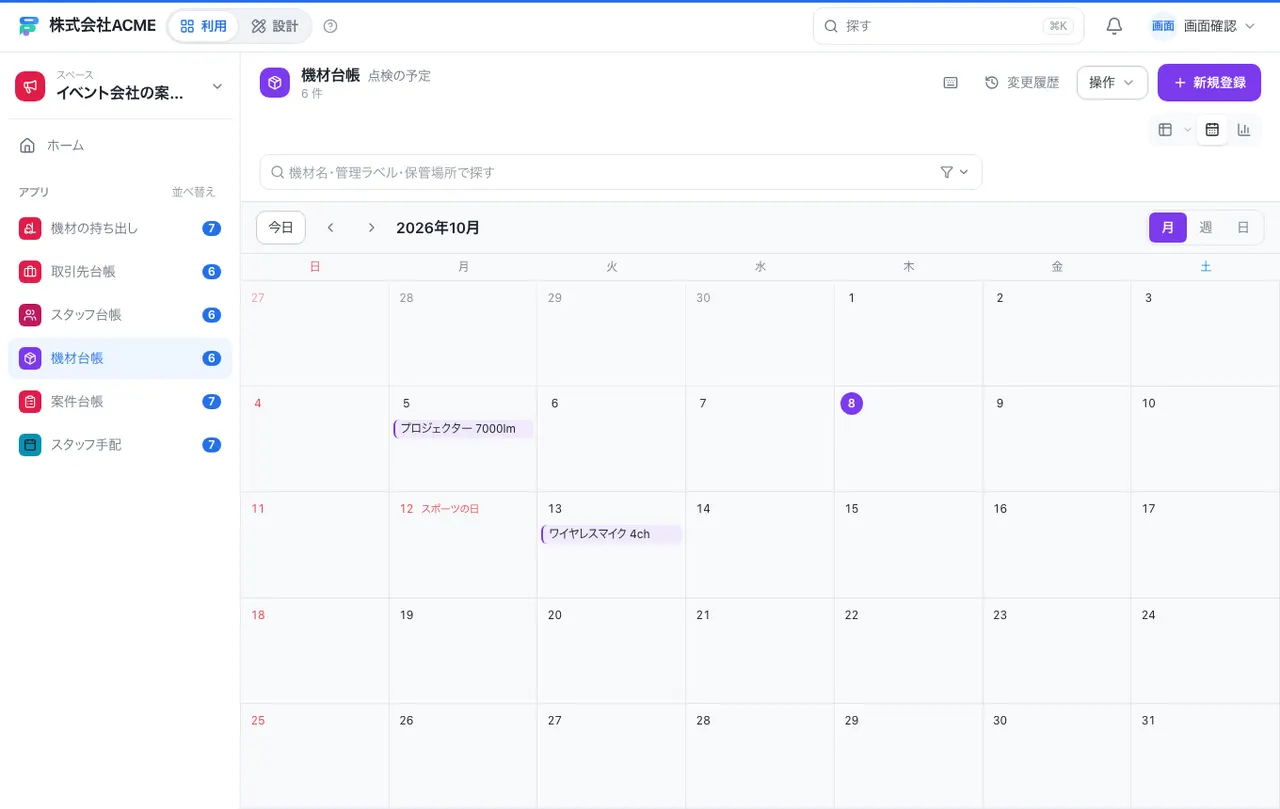Click the 案件台帳 app icon
The width and height of the screenshot is (1280, 809).
30,402
